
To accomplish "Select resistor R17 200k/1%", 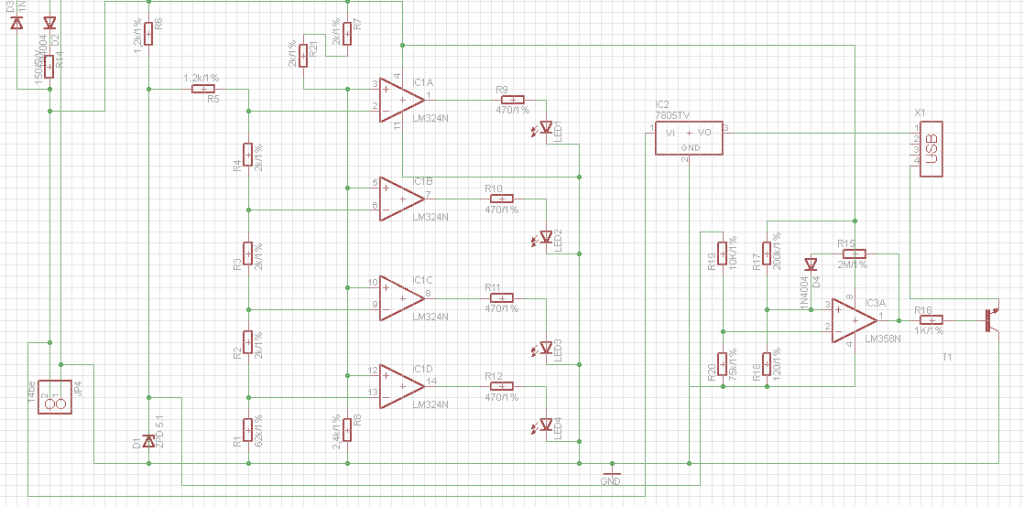I will pos(767,253).
